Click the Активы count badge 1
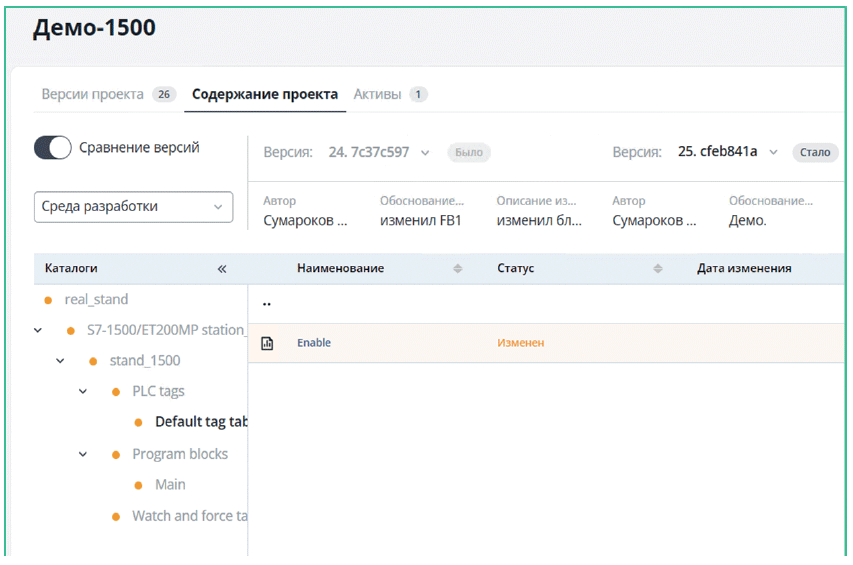 pos(418,94)
